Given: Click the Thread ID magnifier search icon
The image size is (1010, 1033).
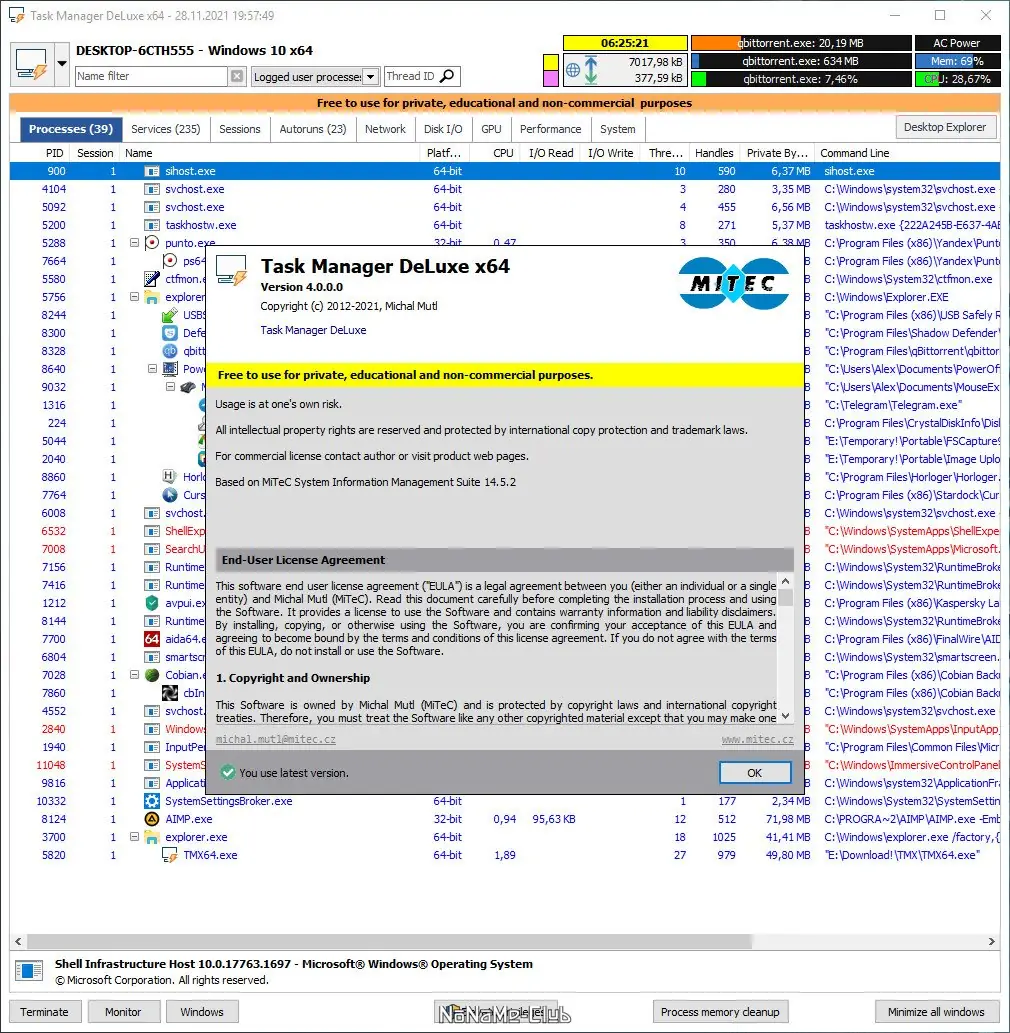Looking at the screenshot, I should click(447, 76).
